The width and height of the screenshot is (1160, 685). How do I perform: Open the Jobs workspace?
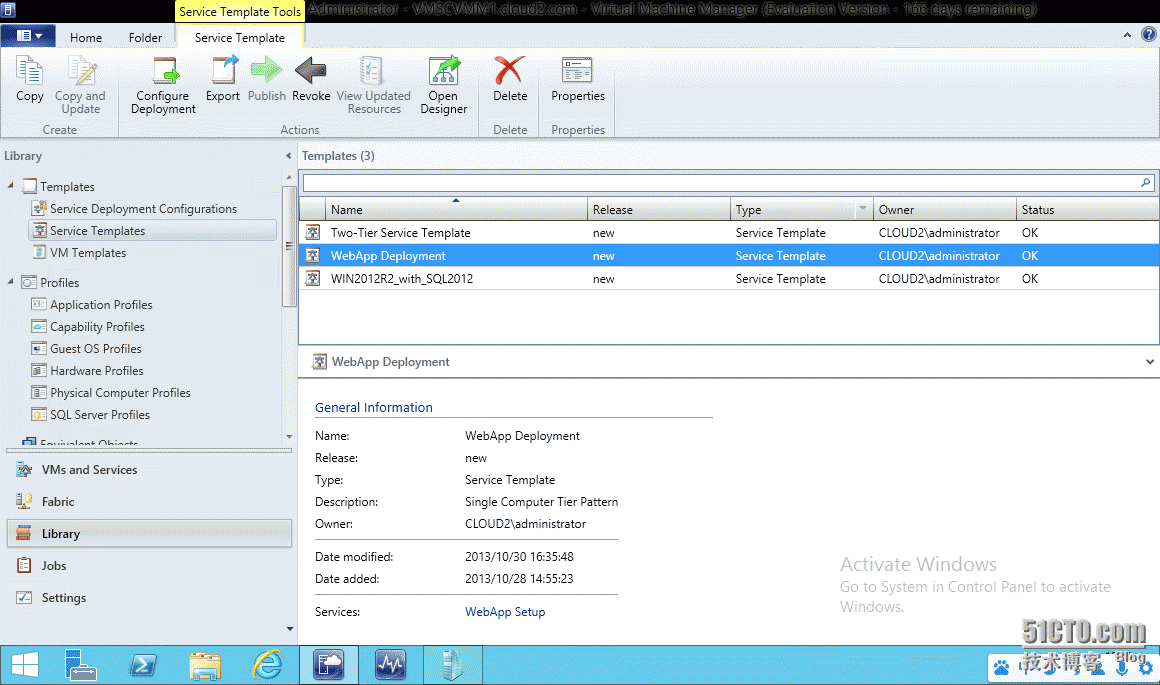point(149,566)
